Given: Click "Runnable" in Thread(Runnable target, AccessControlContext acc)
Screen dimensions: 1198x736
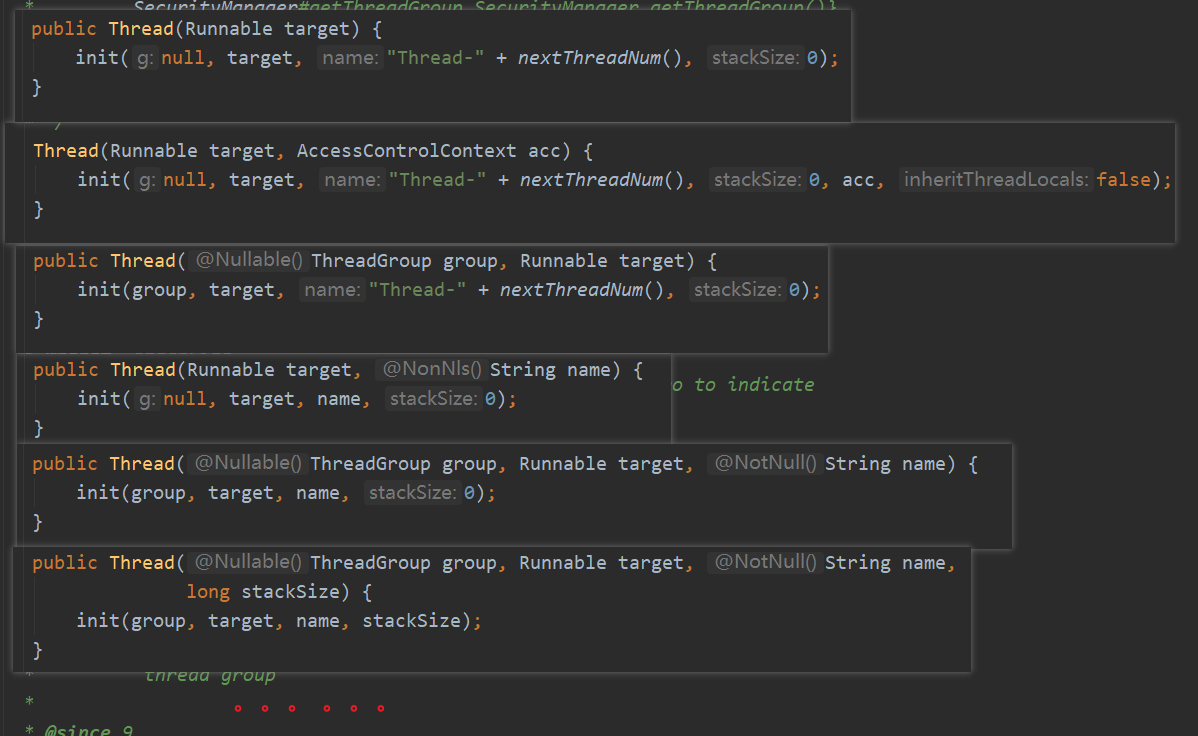Looking at the screenshot, I should pos(154,151).
